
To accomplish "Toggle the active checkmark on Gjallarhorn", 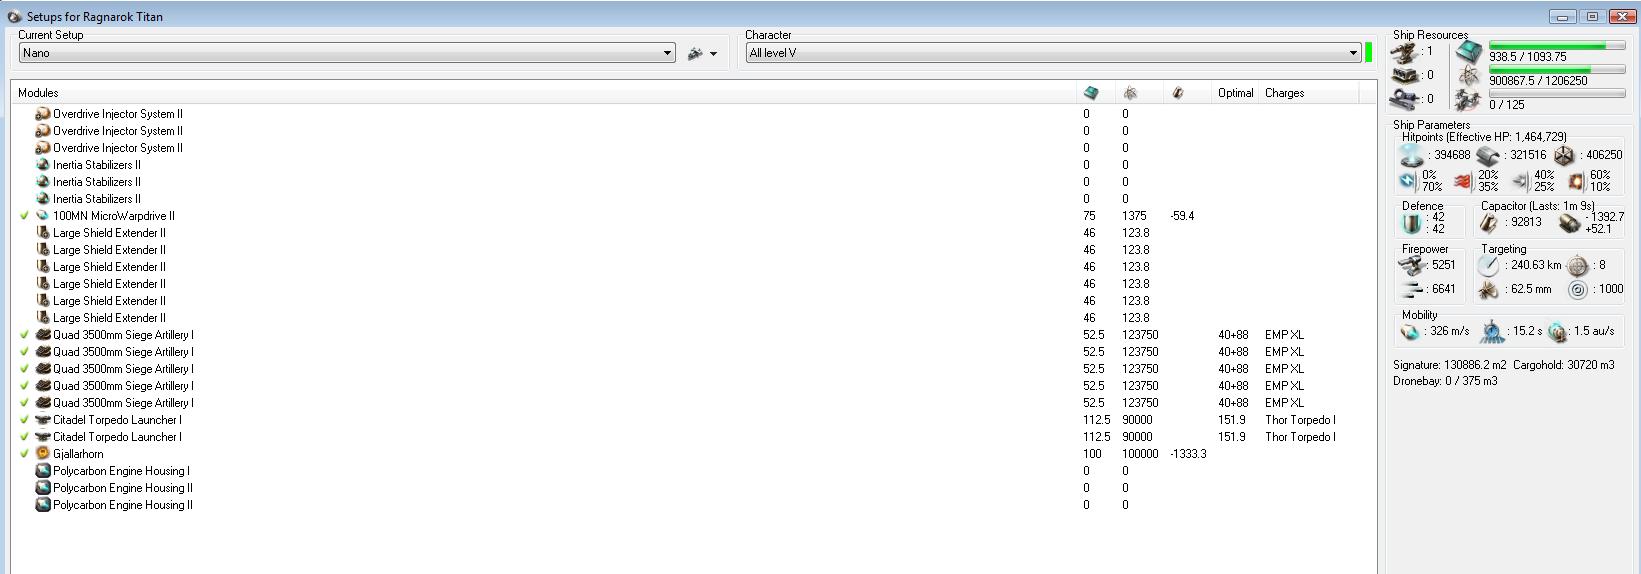I will click(25, 454).
